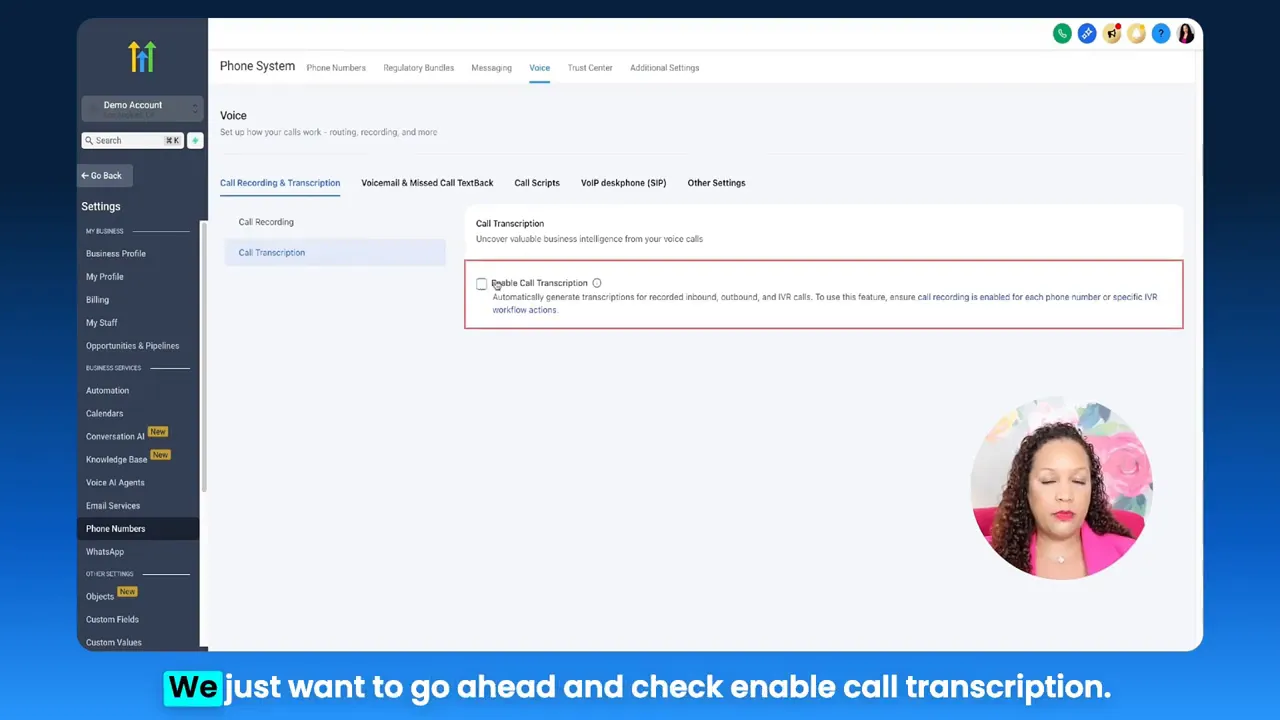
Task: Open the VoIP deskphone (SIP) tab
Action: point(623,183)
